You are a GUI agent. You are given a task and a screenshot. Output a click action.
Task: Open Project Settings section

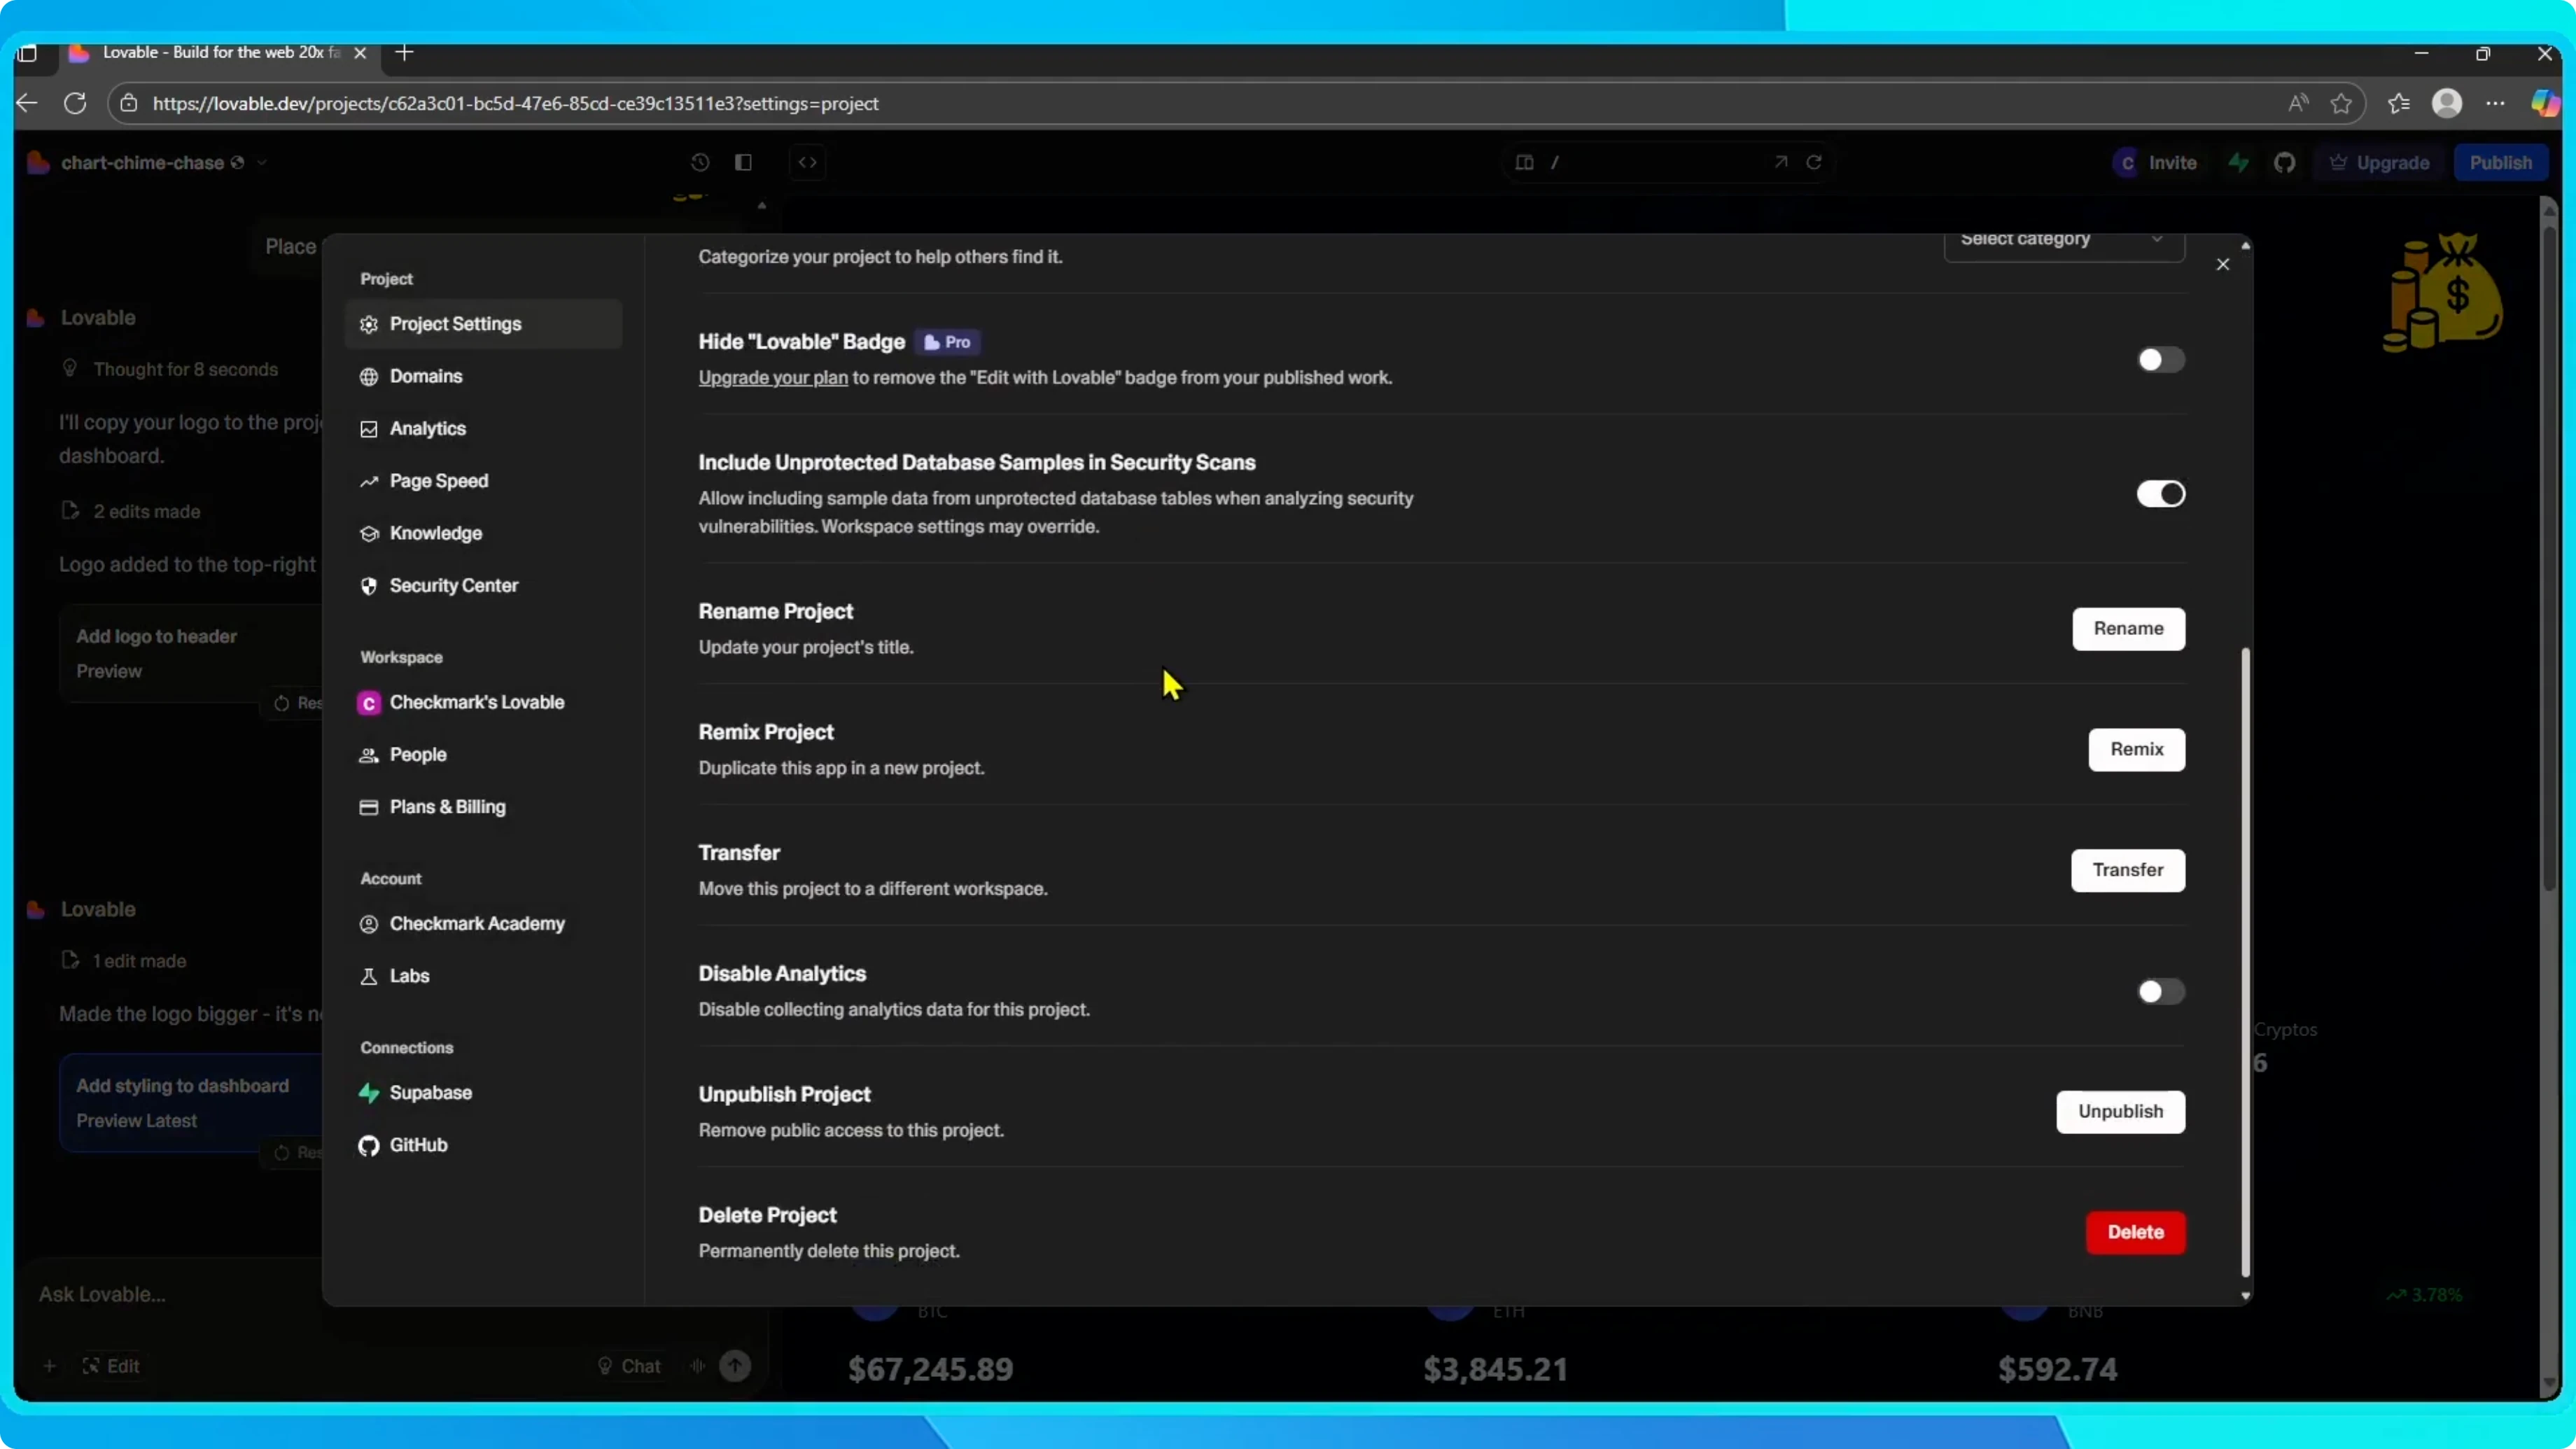point(483,324)
